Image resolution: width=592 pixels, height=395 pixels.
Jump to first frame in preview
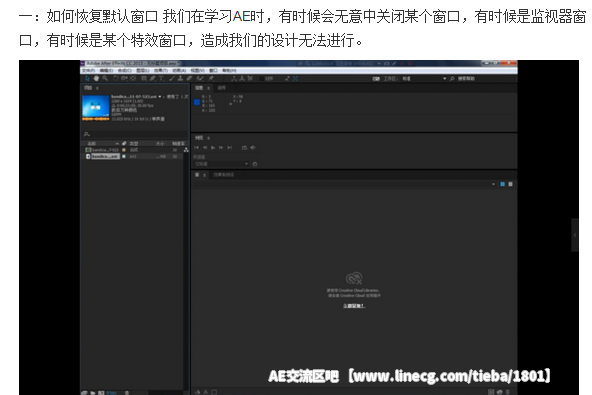[x=196, y=148]
